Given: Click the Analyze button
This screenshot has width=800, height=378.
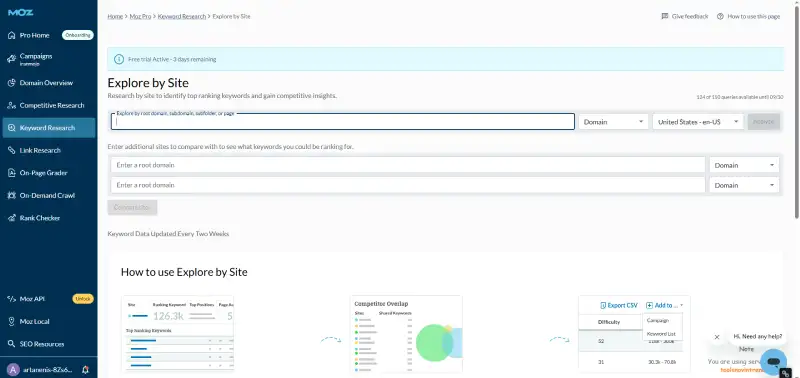Looking at the screenshot, I should tap(764, 122).
